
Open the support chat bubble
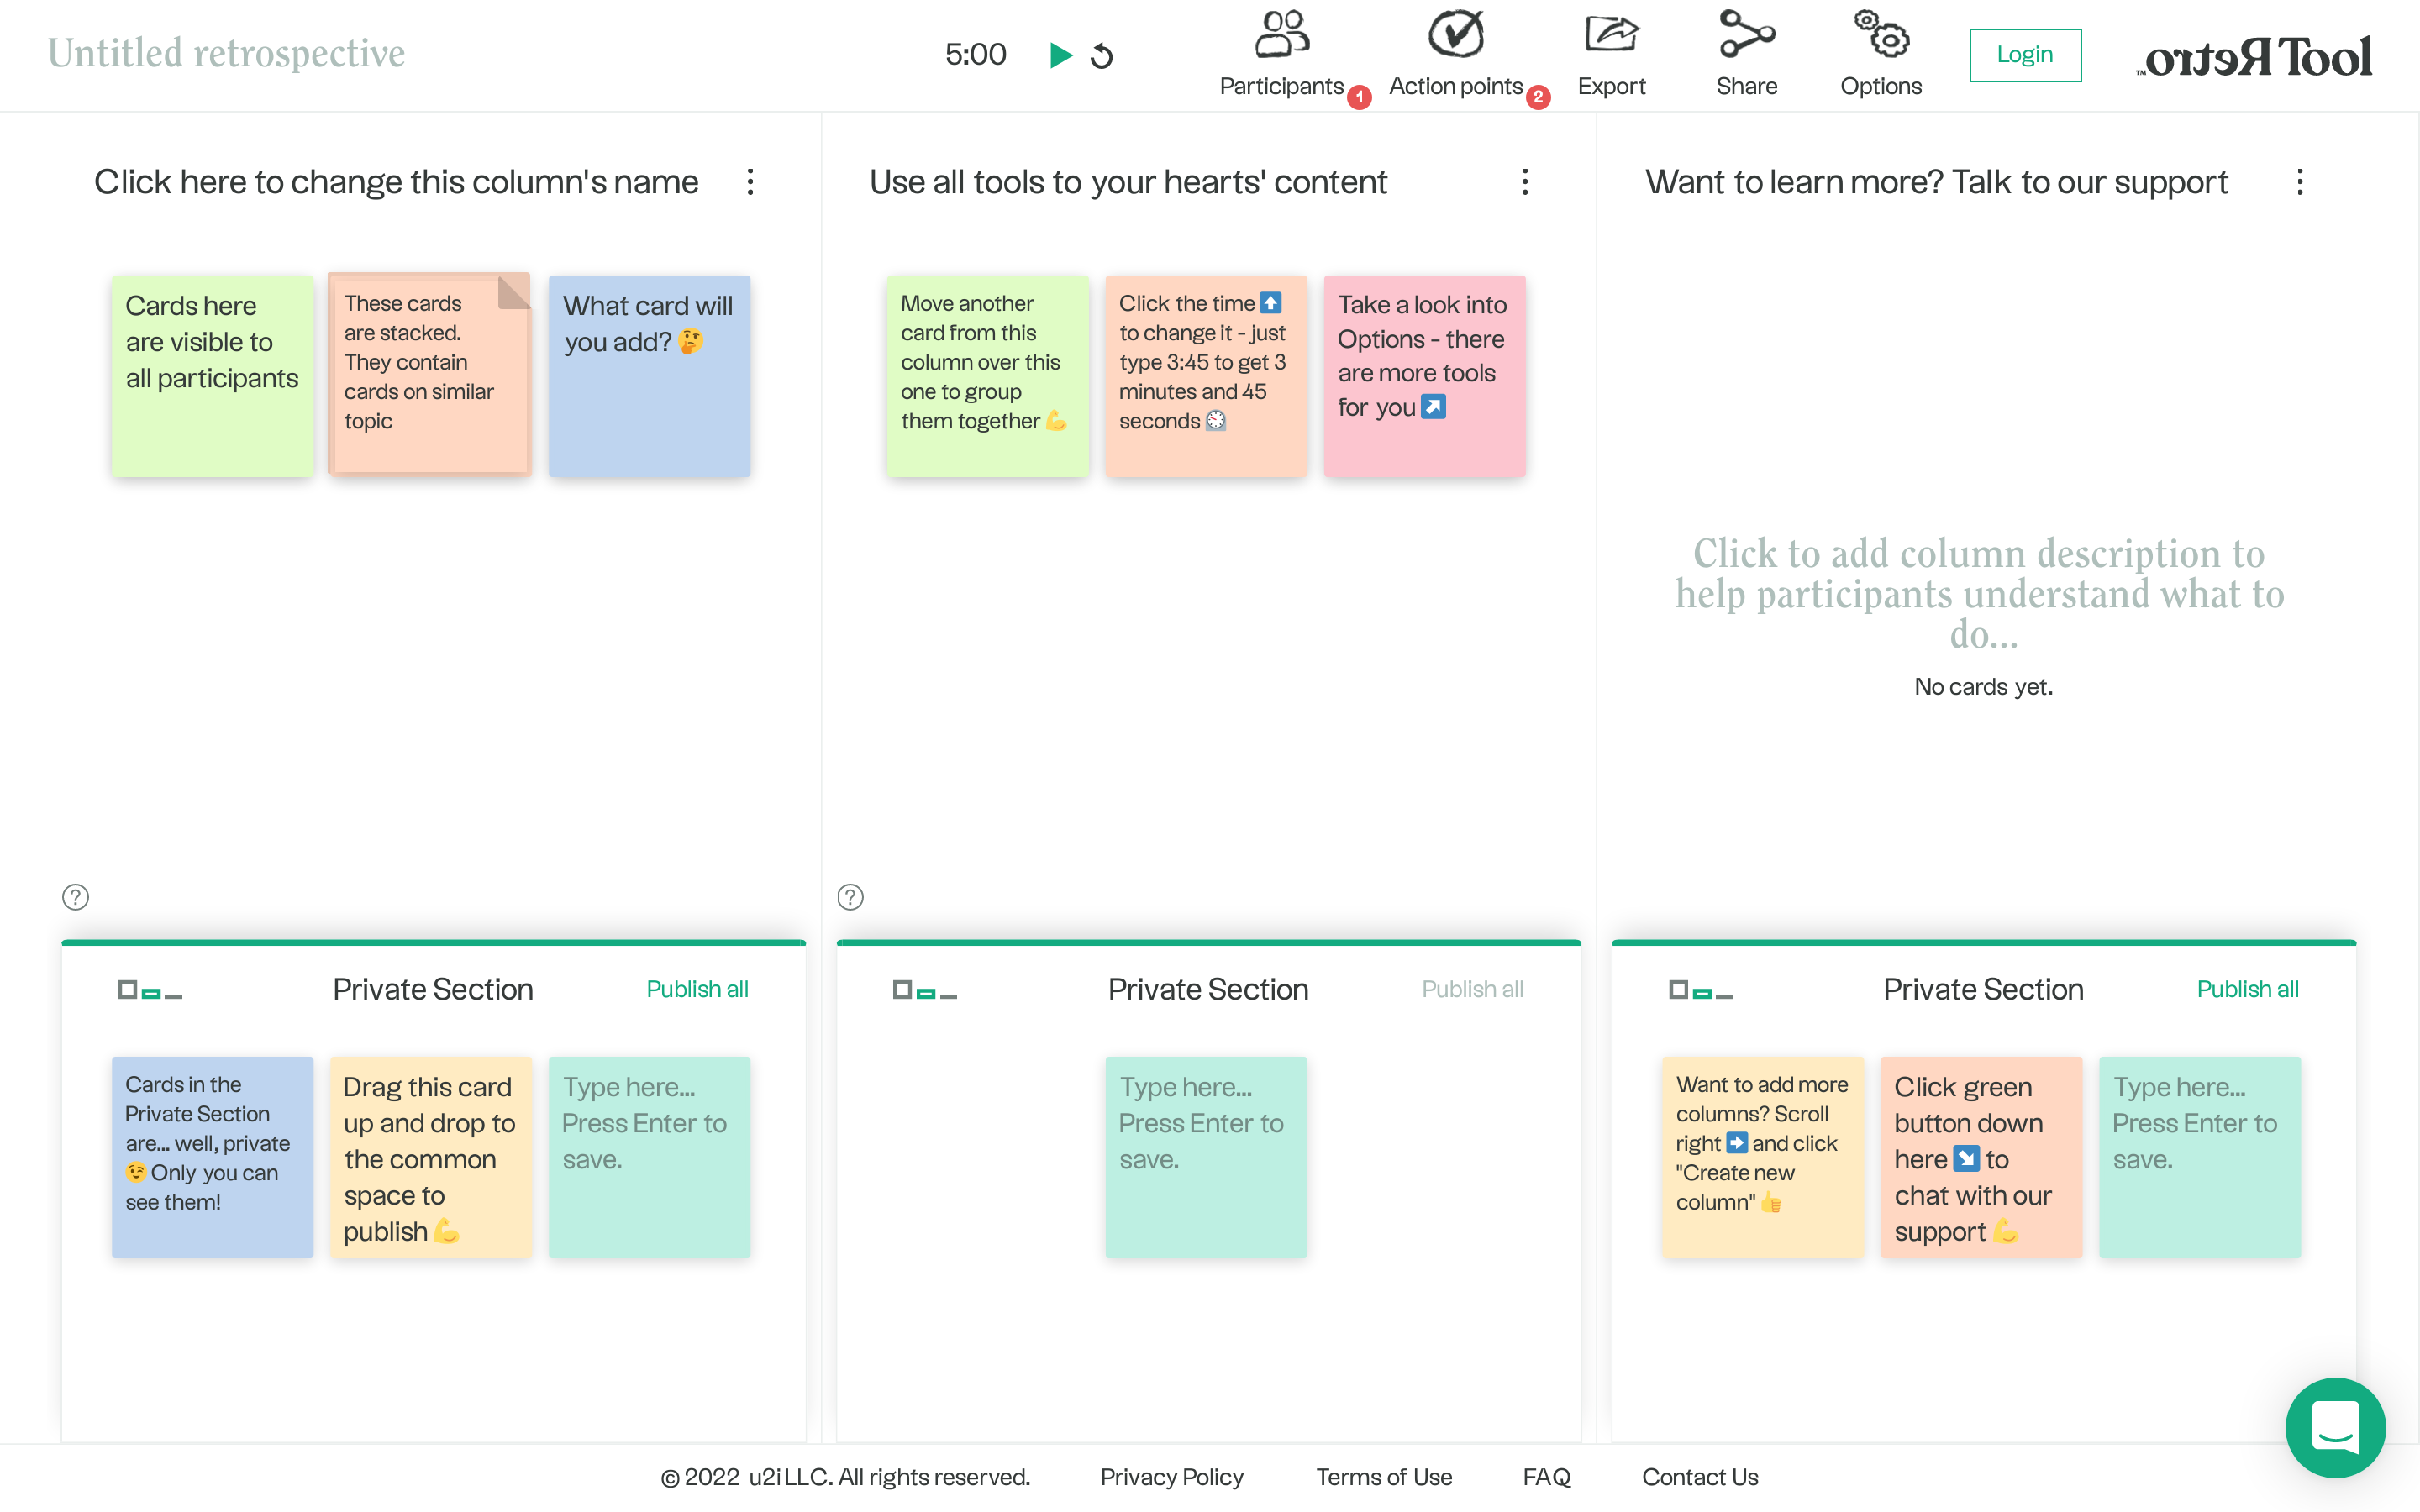coord(2335,1427)
